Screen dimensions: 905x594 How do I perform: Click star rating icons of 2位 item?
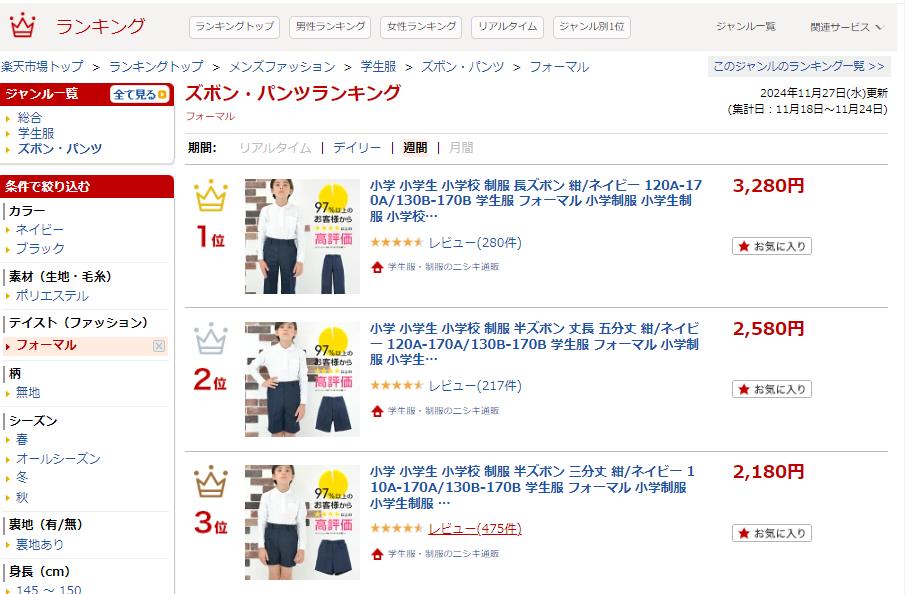(397, 386)
